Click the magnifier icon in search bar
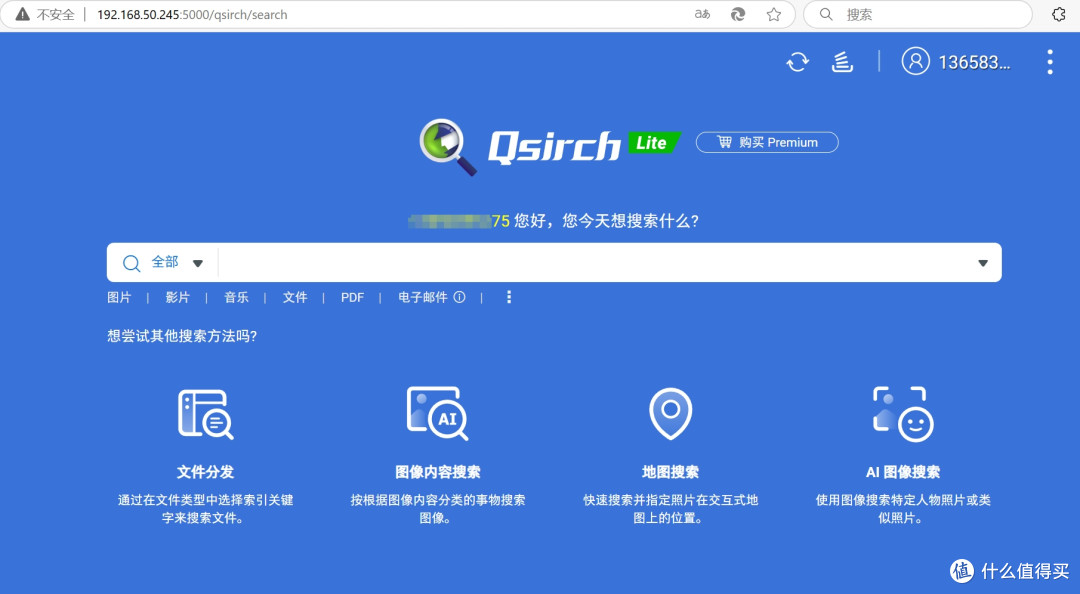Screen dimensions: 1080x594 click(x=131, y=263)
